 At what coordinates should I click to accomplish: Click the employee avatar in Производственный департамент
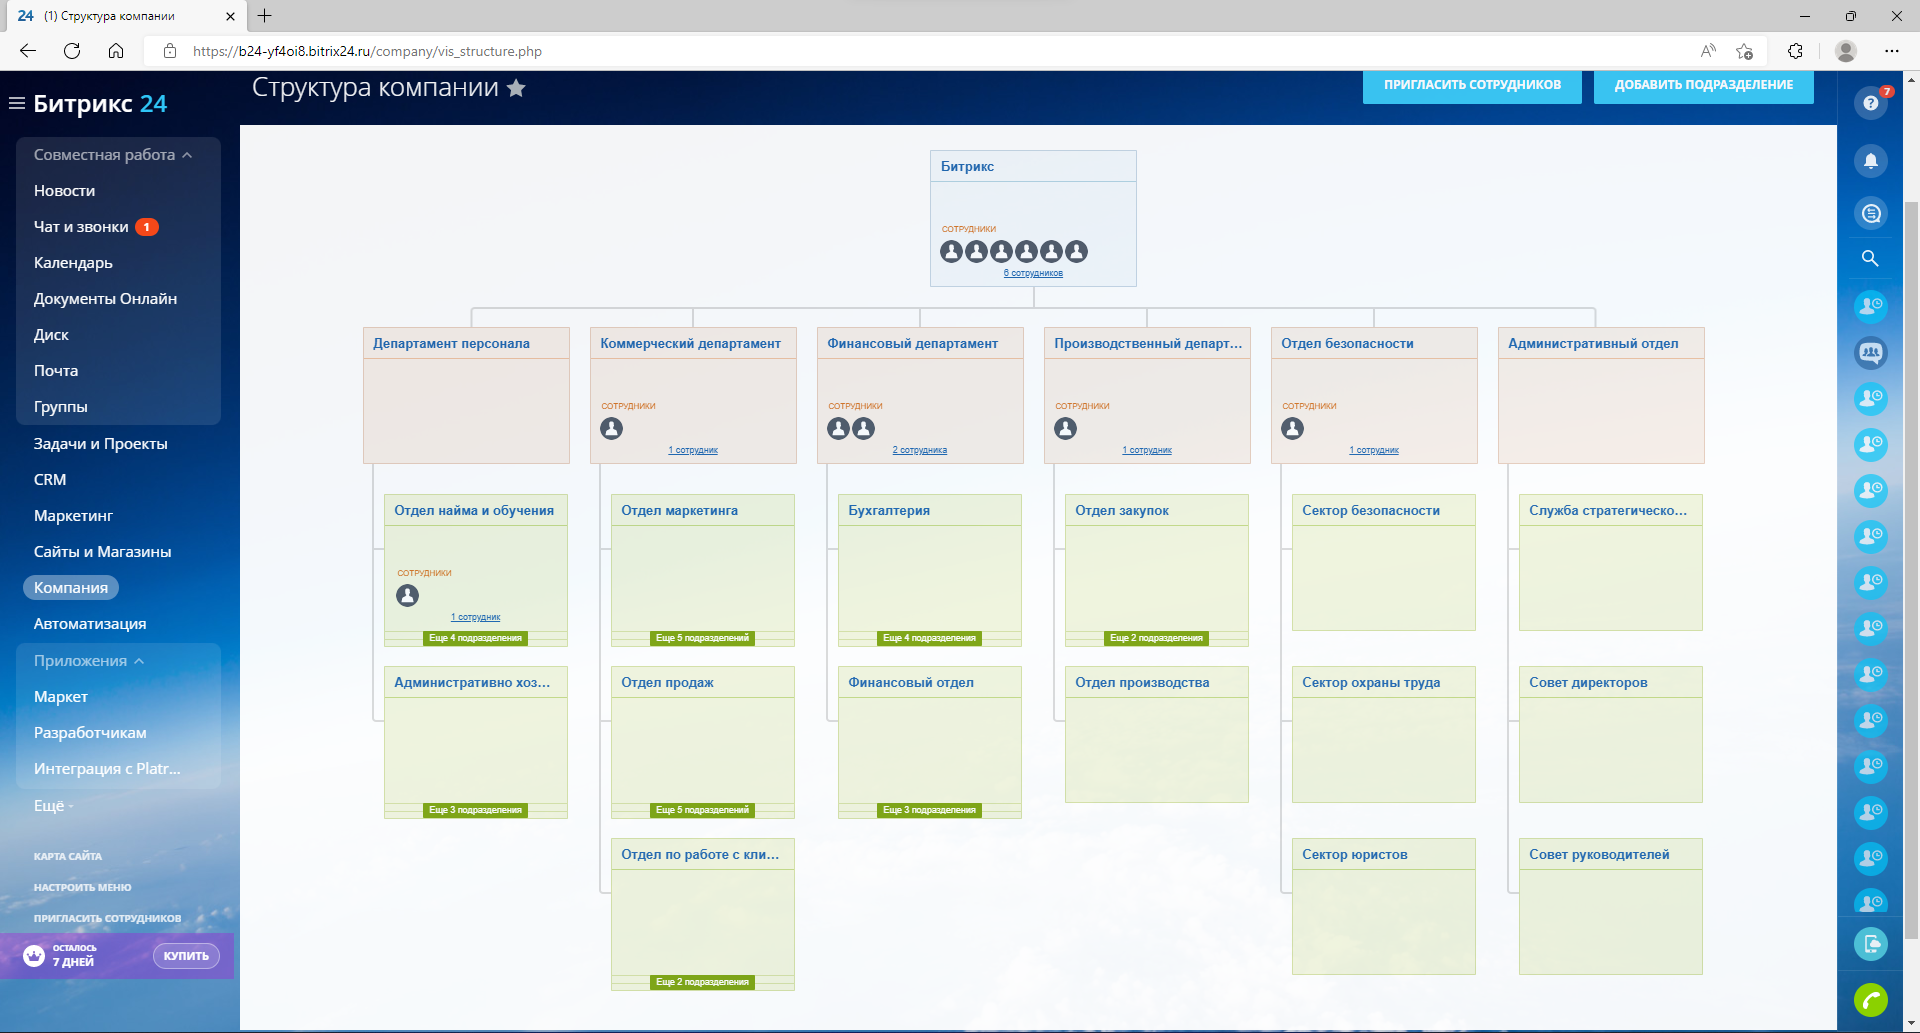(1066, 429)
